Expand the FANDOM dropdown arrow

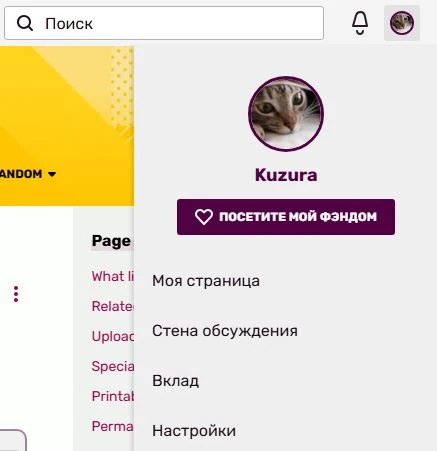pyautogui.click(x=52, y=174)
